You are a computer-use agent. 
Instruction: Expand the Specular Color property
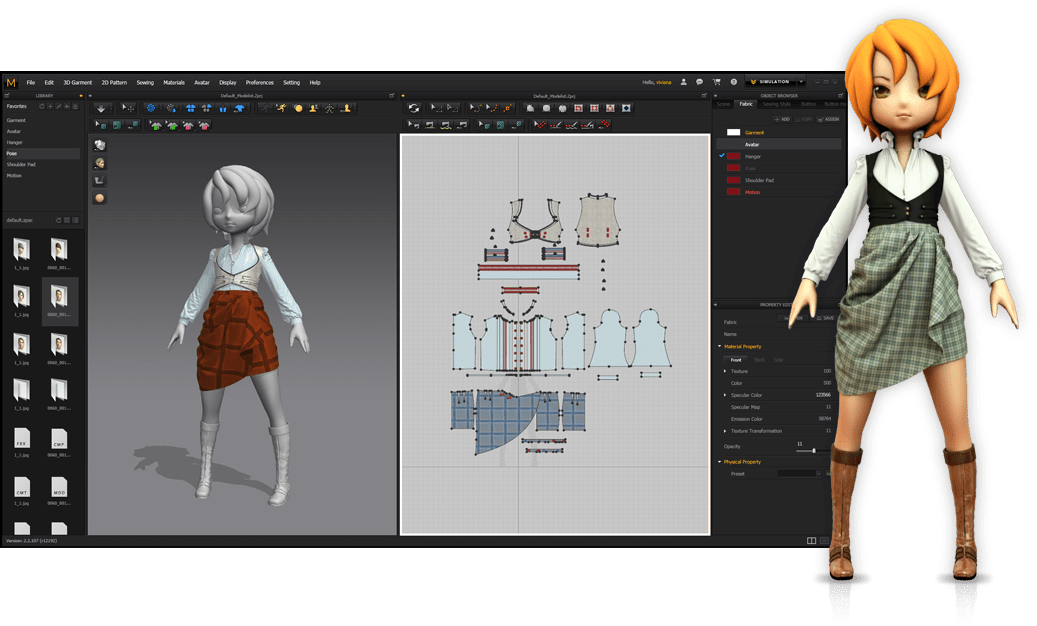coord(725,395)
